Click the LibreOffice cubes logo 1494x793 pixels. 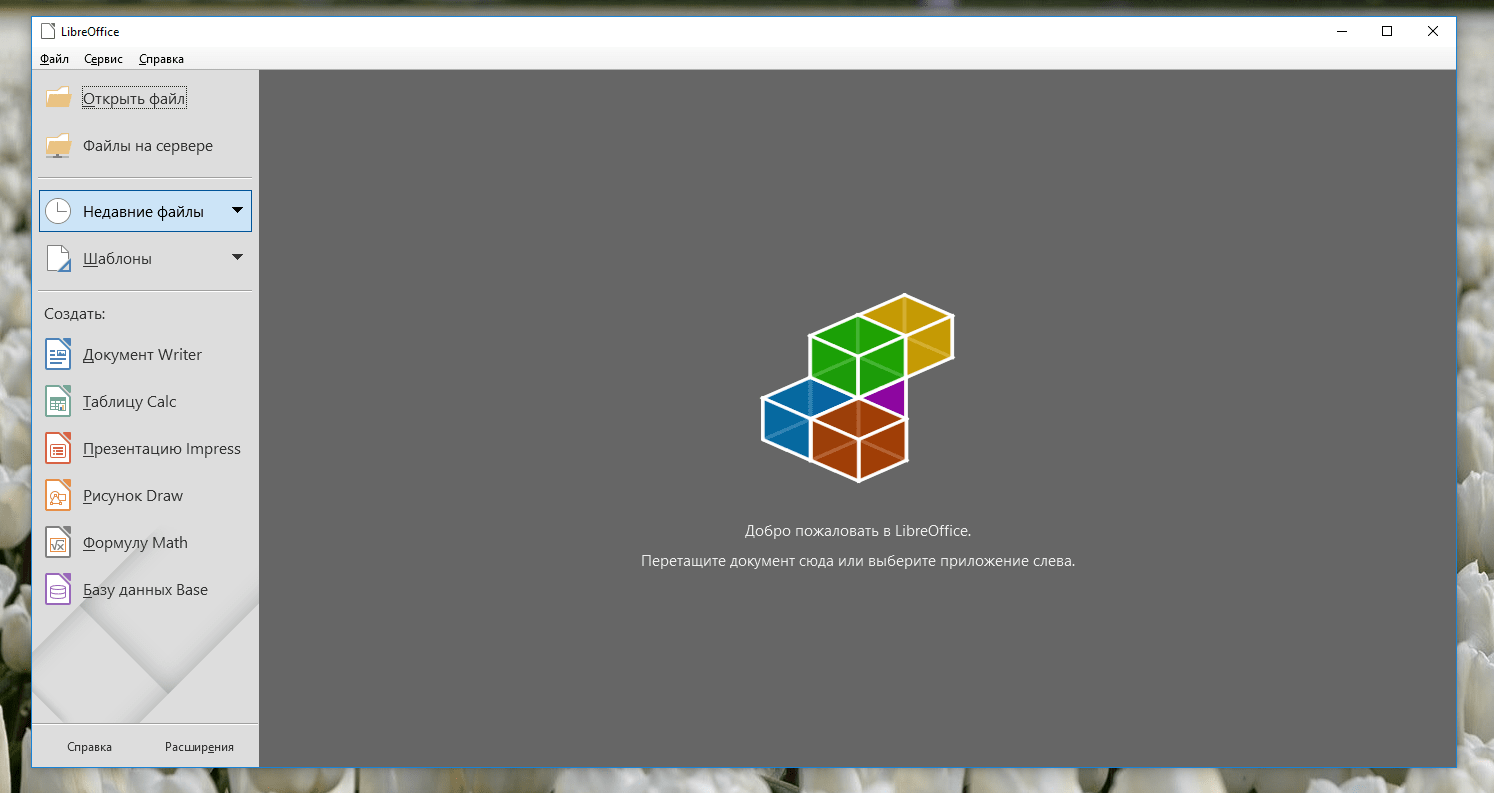click(857, 388)
